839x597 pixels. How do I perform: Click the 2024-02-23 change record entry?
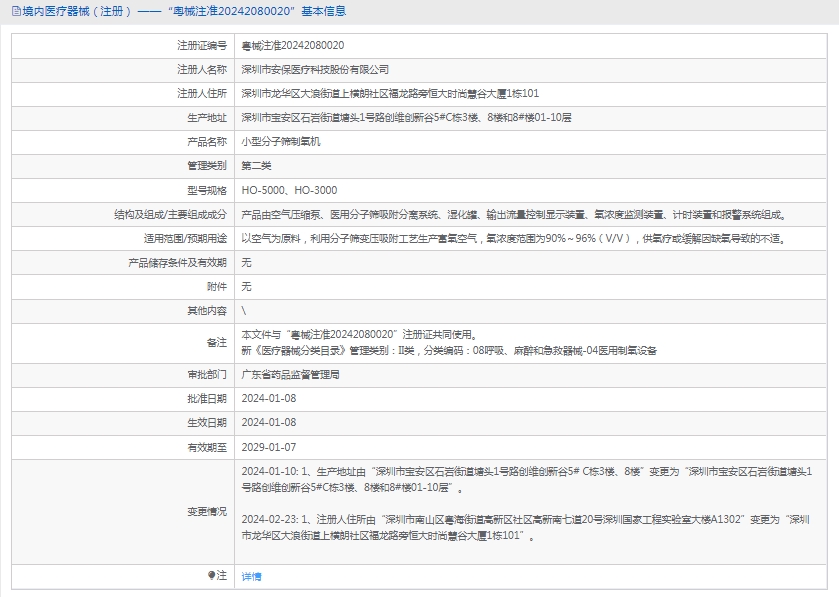527,527
